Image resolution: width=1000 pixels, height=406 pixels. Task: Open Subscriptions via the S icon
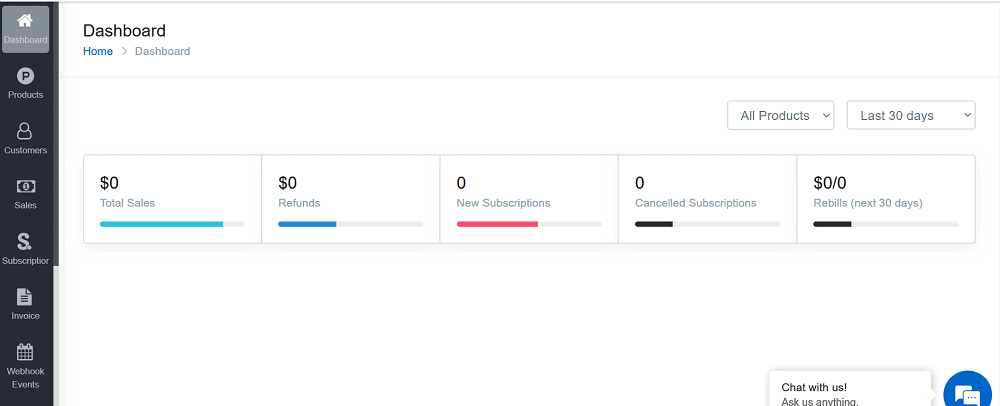[25, 242]
